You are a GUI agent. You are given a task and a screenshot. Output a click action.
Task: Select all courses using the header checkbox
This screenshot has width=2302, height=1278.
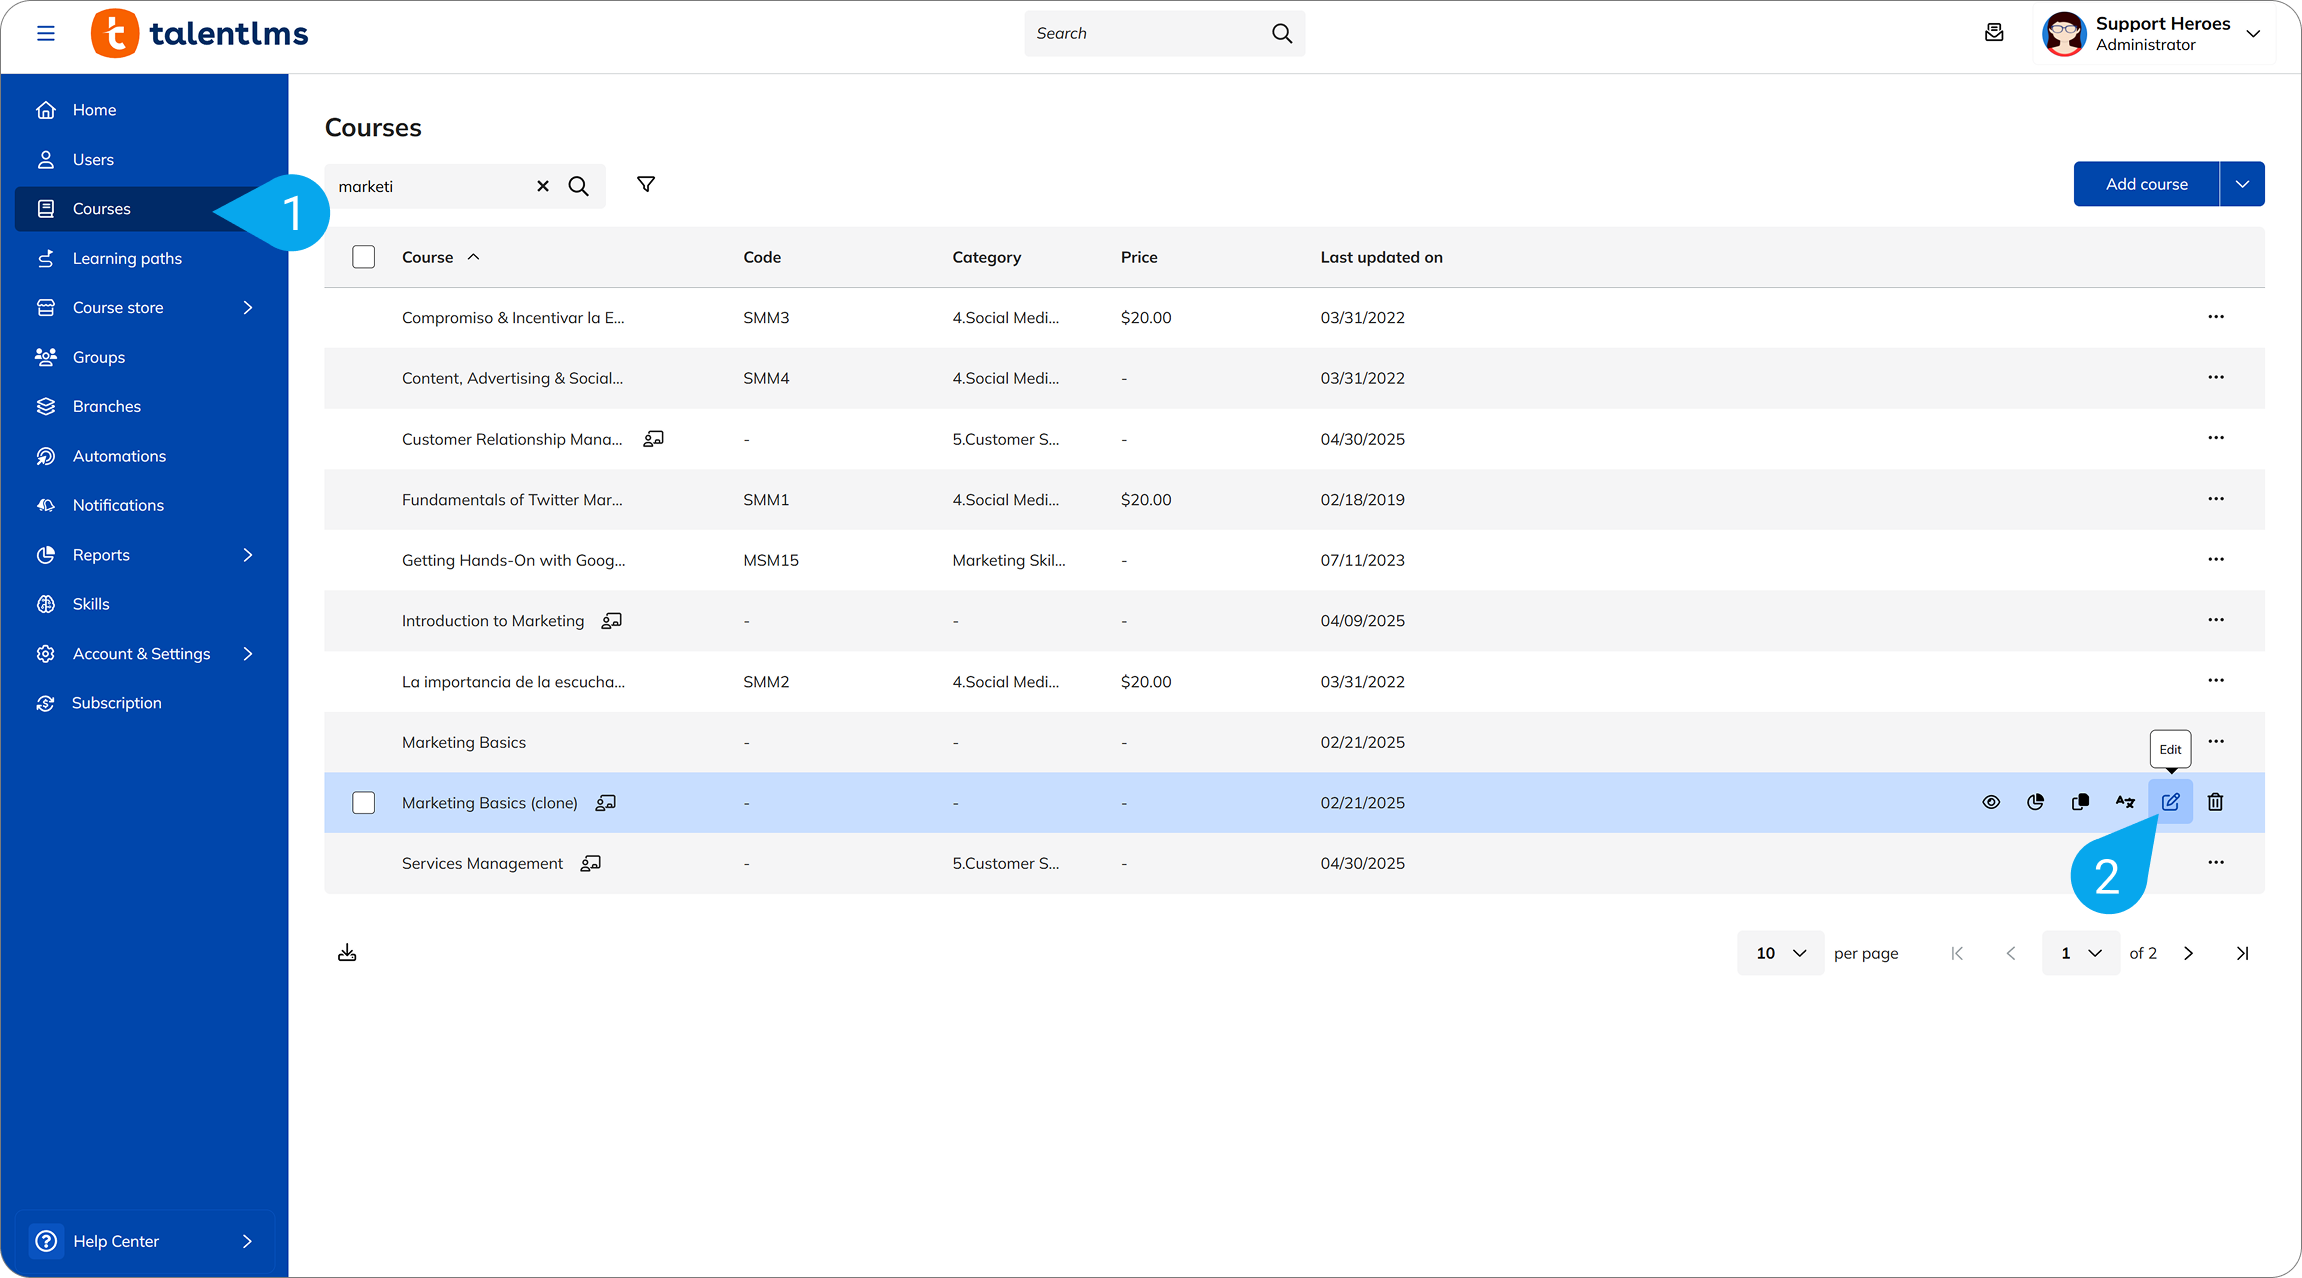[x=363, y=256]
